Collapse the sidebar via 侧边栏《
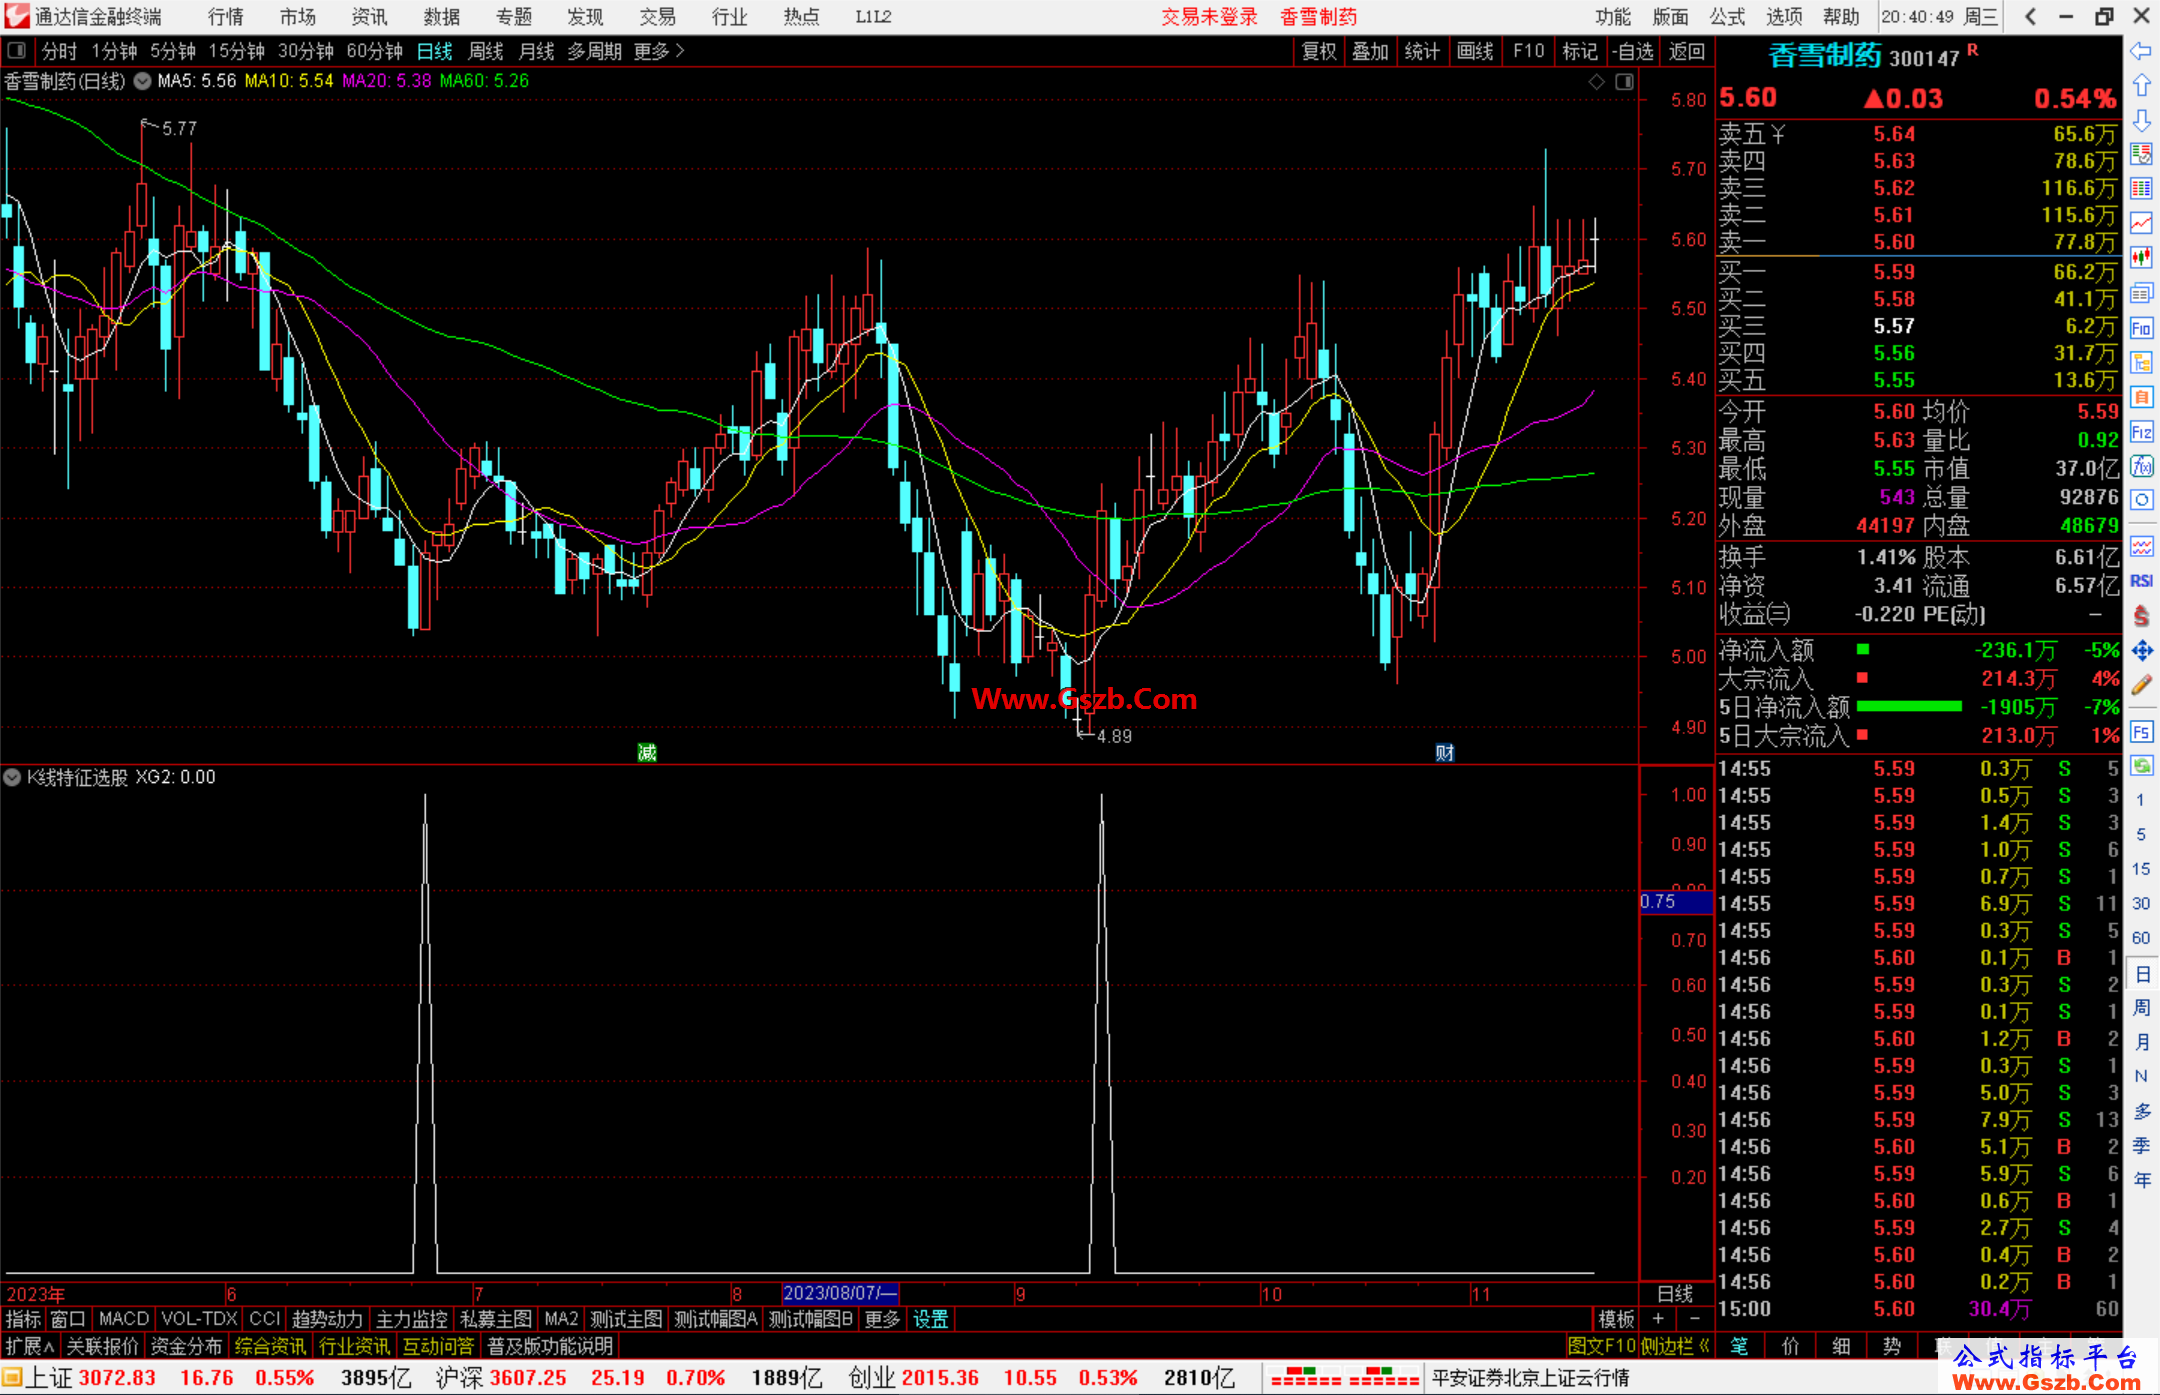The height and width of the screenshot is (1395, 2160). point(1675,1346)
